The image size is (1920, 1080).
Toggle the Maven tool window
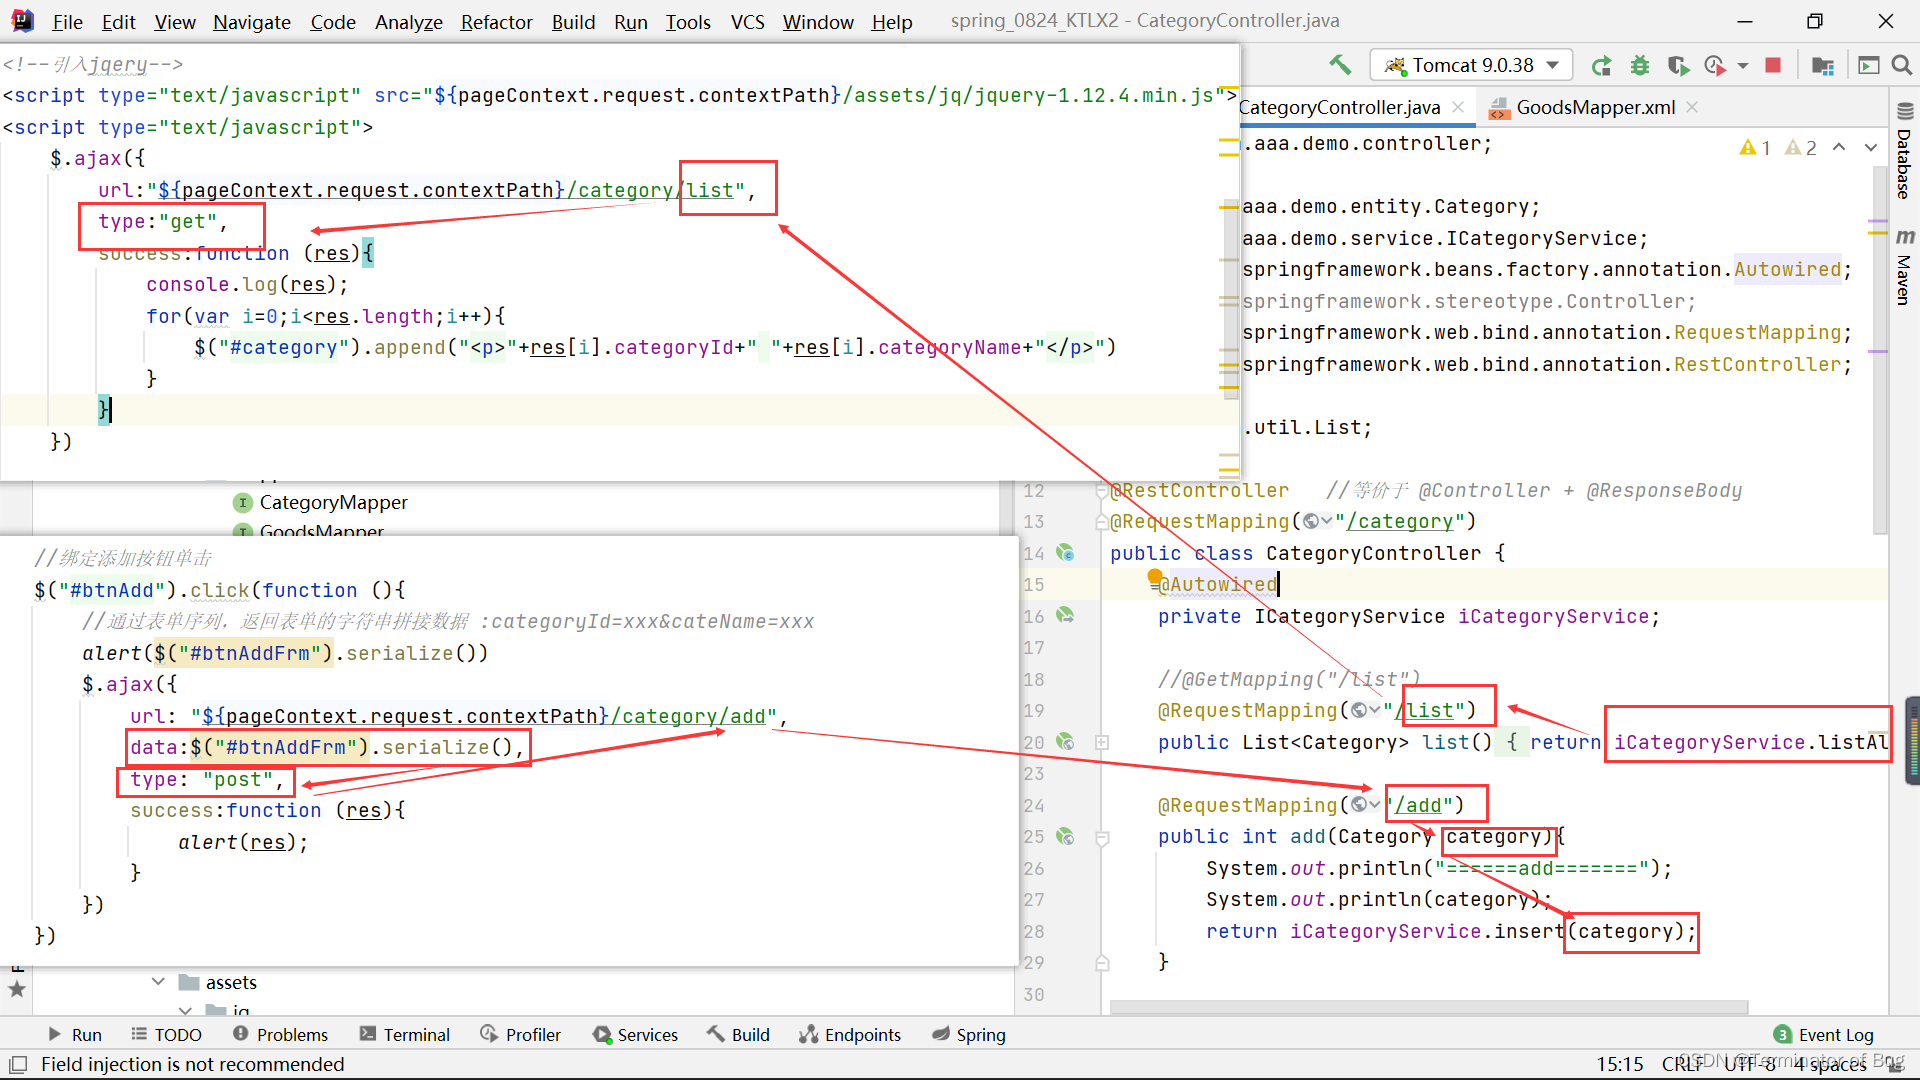1904,268
